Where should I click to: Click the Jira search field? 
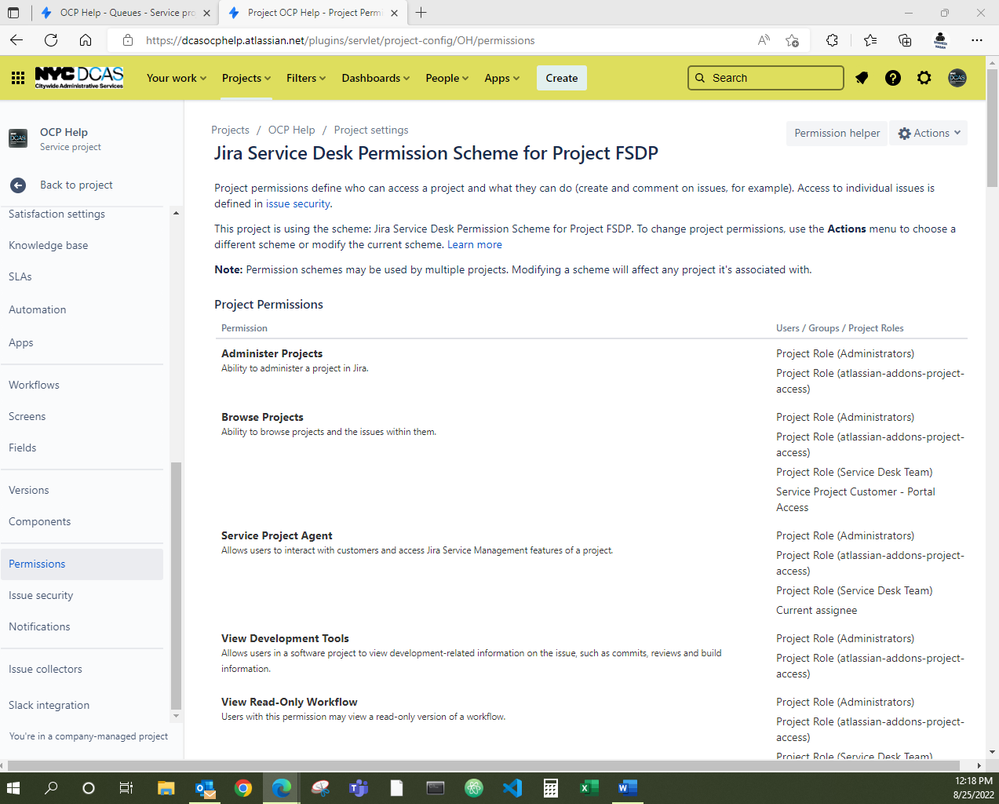tap(765, 78)
